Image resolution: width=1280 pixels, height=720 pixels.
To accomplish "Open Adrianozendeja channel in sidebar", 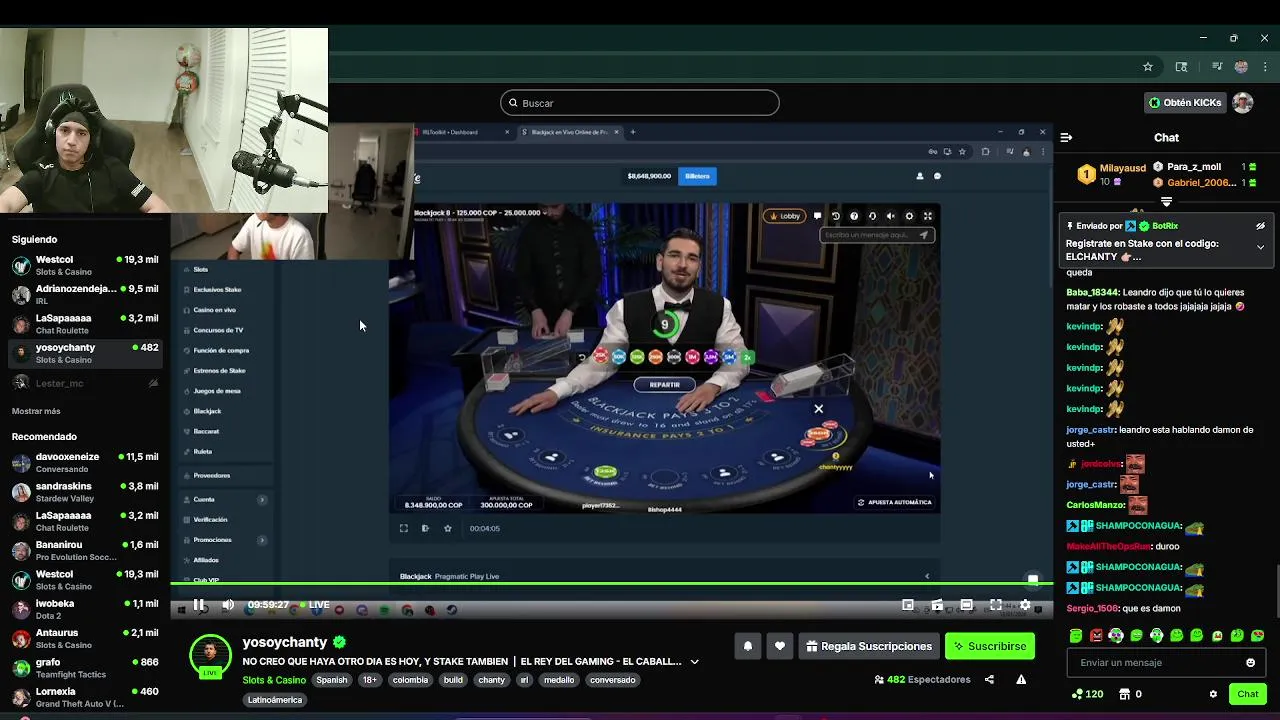I will pyautogui.click(x=85, y=294).
